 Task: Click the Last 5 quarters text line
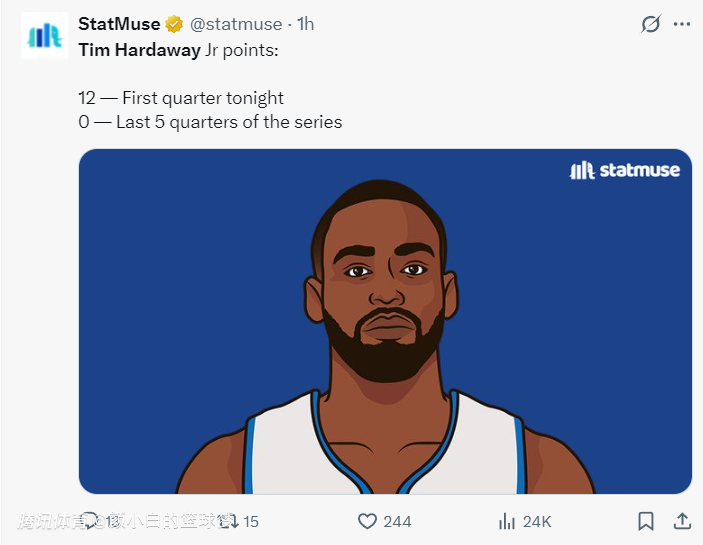210,122
